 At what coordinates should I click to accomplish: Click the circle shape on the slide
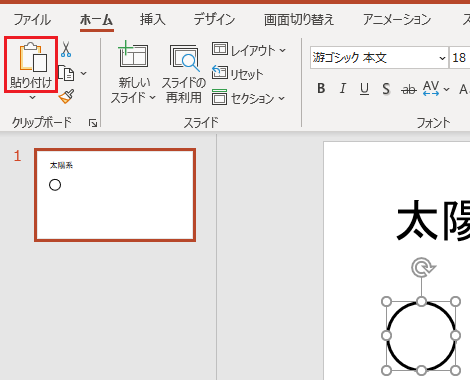click(x=421, y=336)
